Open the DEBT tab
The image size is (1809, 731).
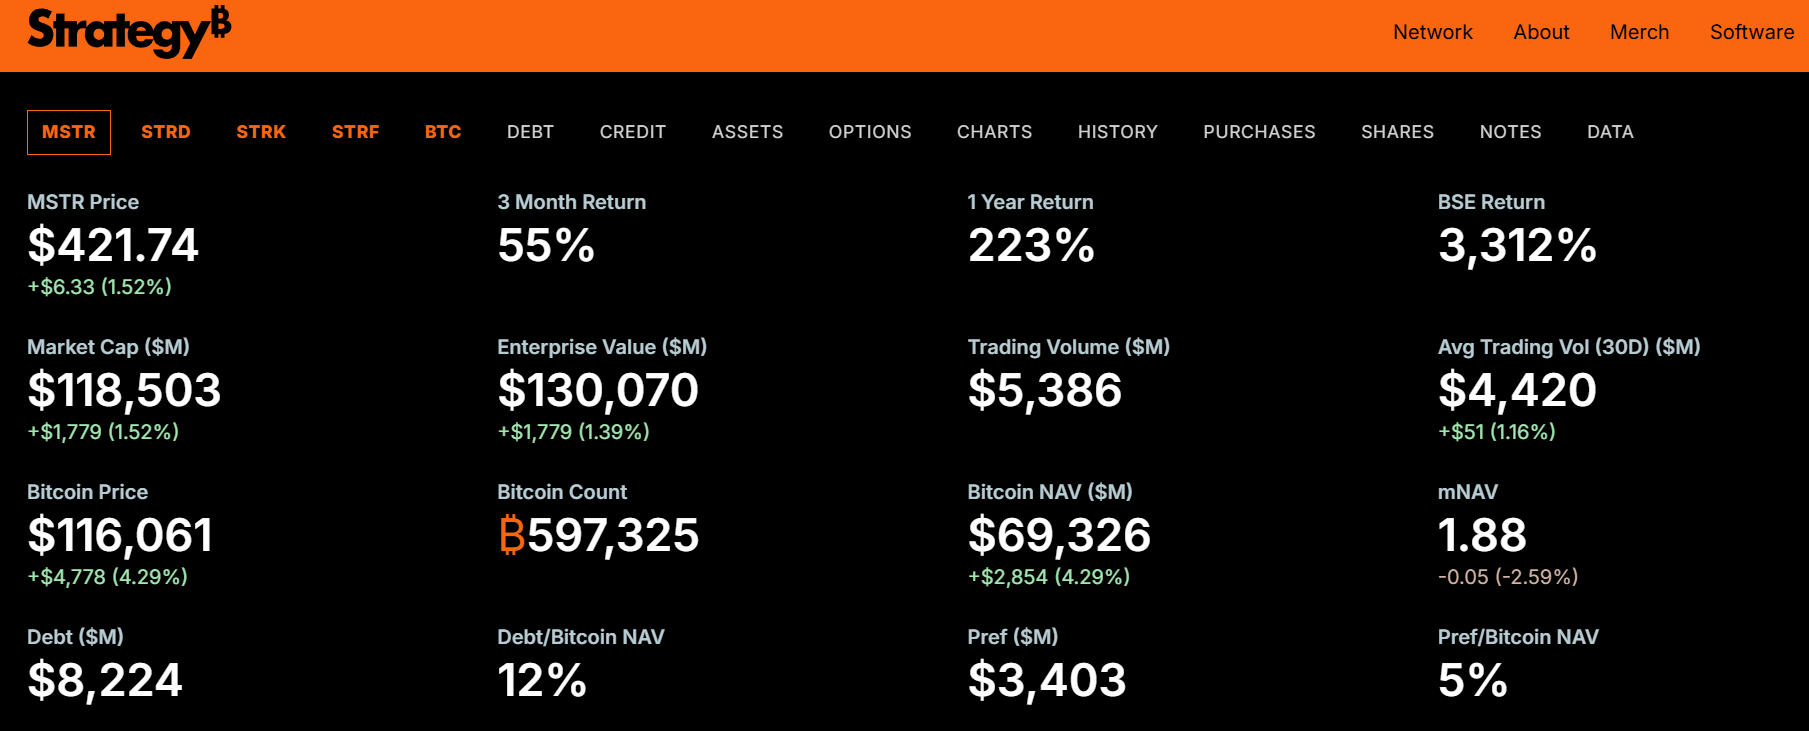pos(530,132)
